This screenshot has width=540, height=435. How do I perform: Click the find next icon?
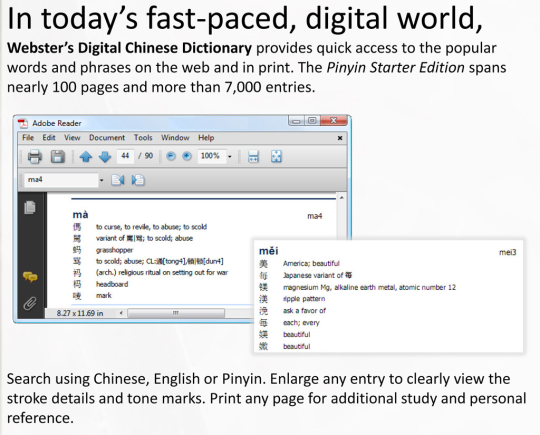pos(138,180)
